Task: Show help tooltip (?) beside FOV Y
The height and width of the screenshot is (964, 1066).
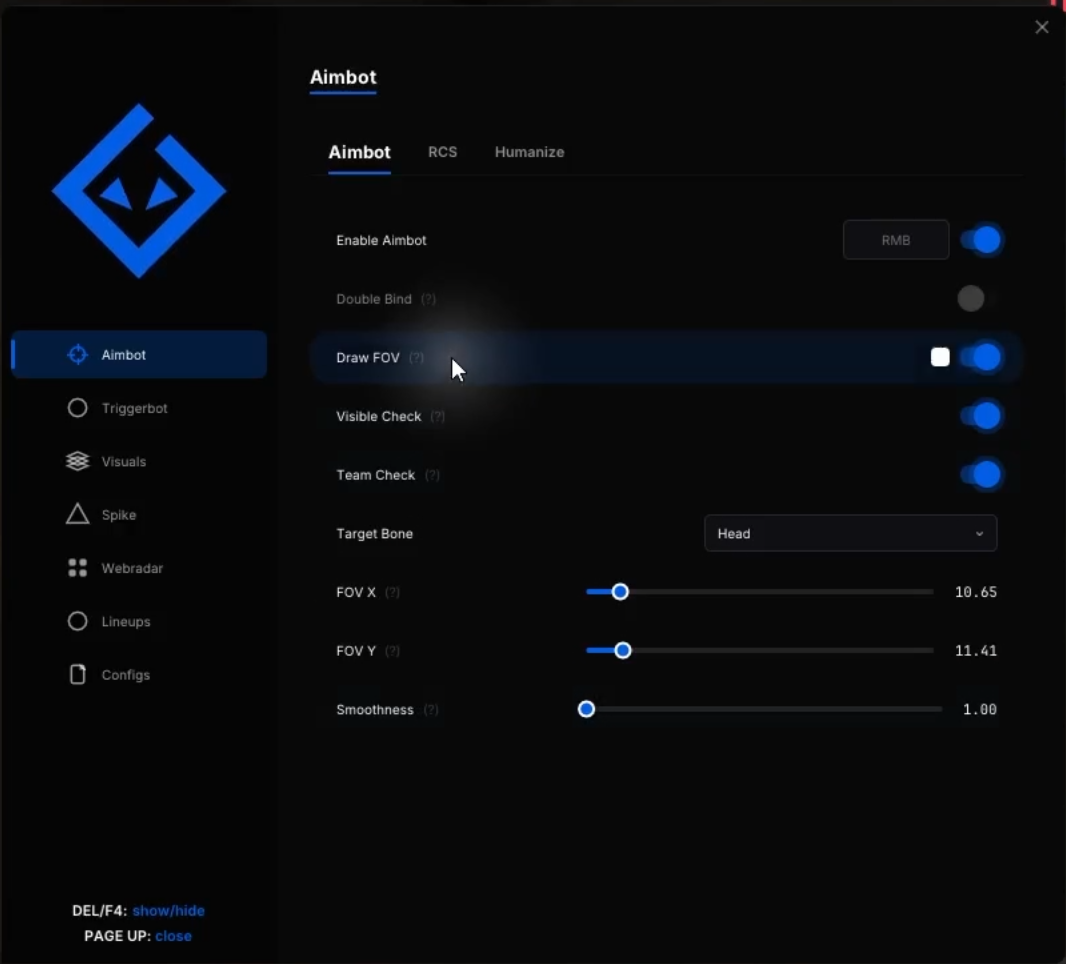Action: point(392,651)
